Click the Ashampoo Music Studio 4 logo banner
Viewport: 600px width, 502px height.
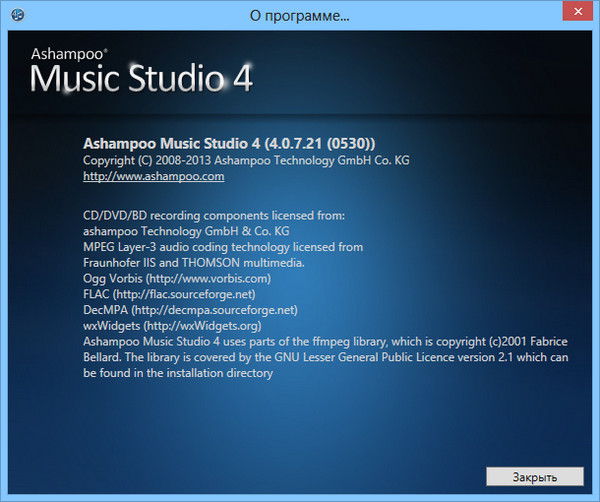(141, 71)
